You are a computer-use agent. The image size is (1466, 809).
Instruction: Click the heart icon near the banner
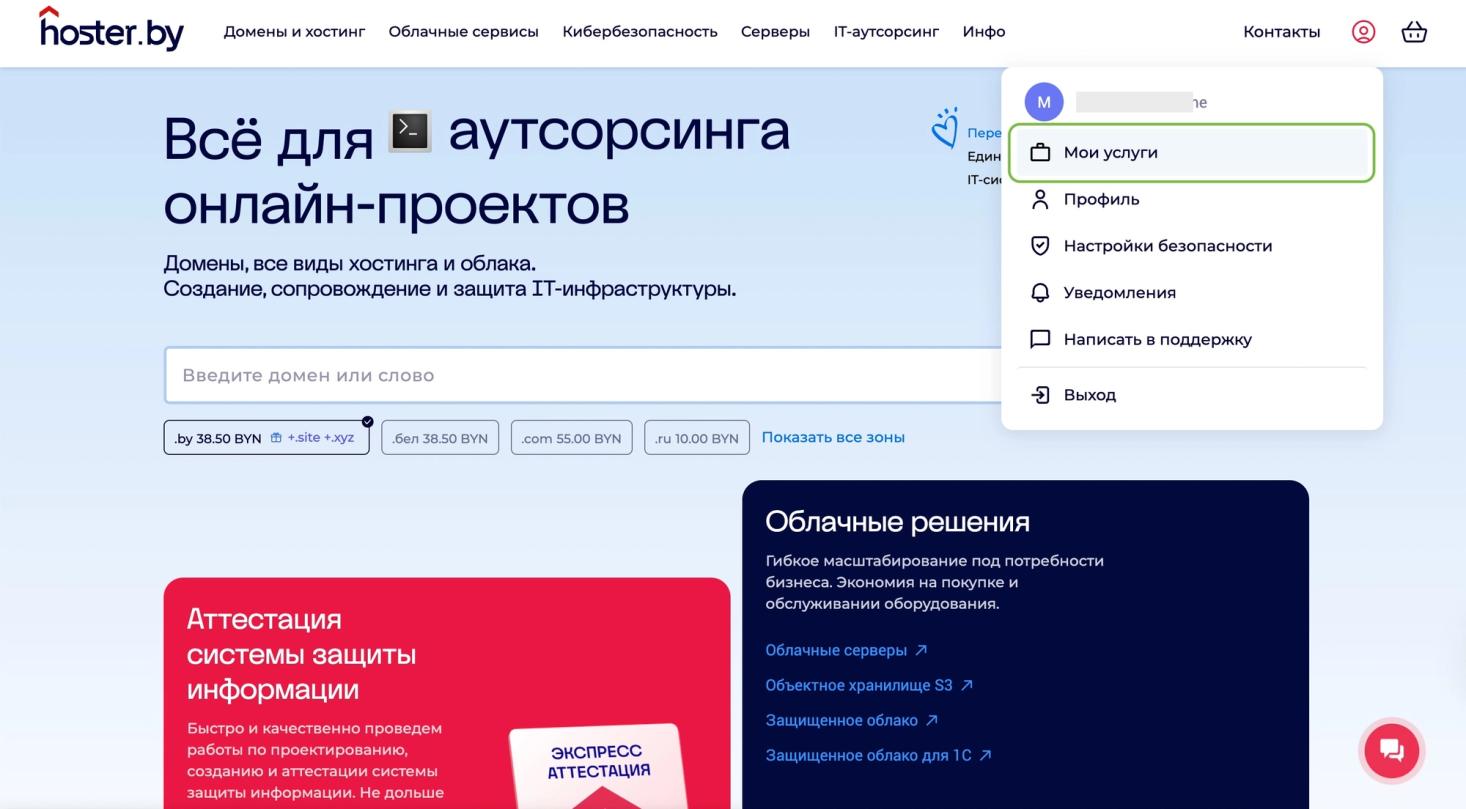945,128
